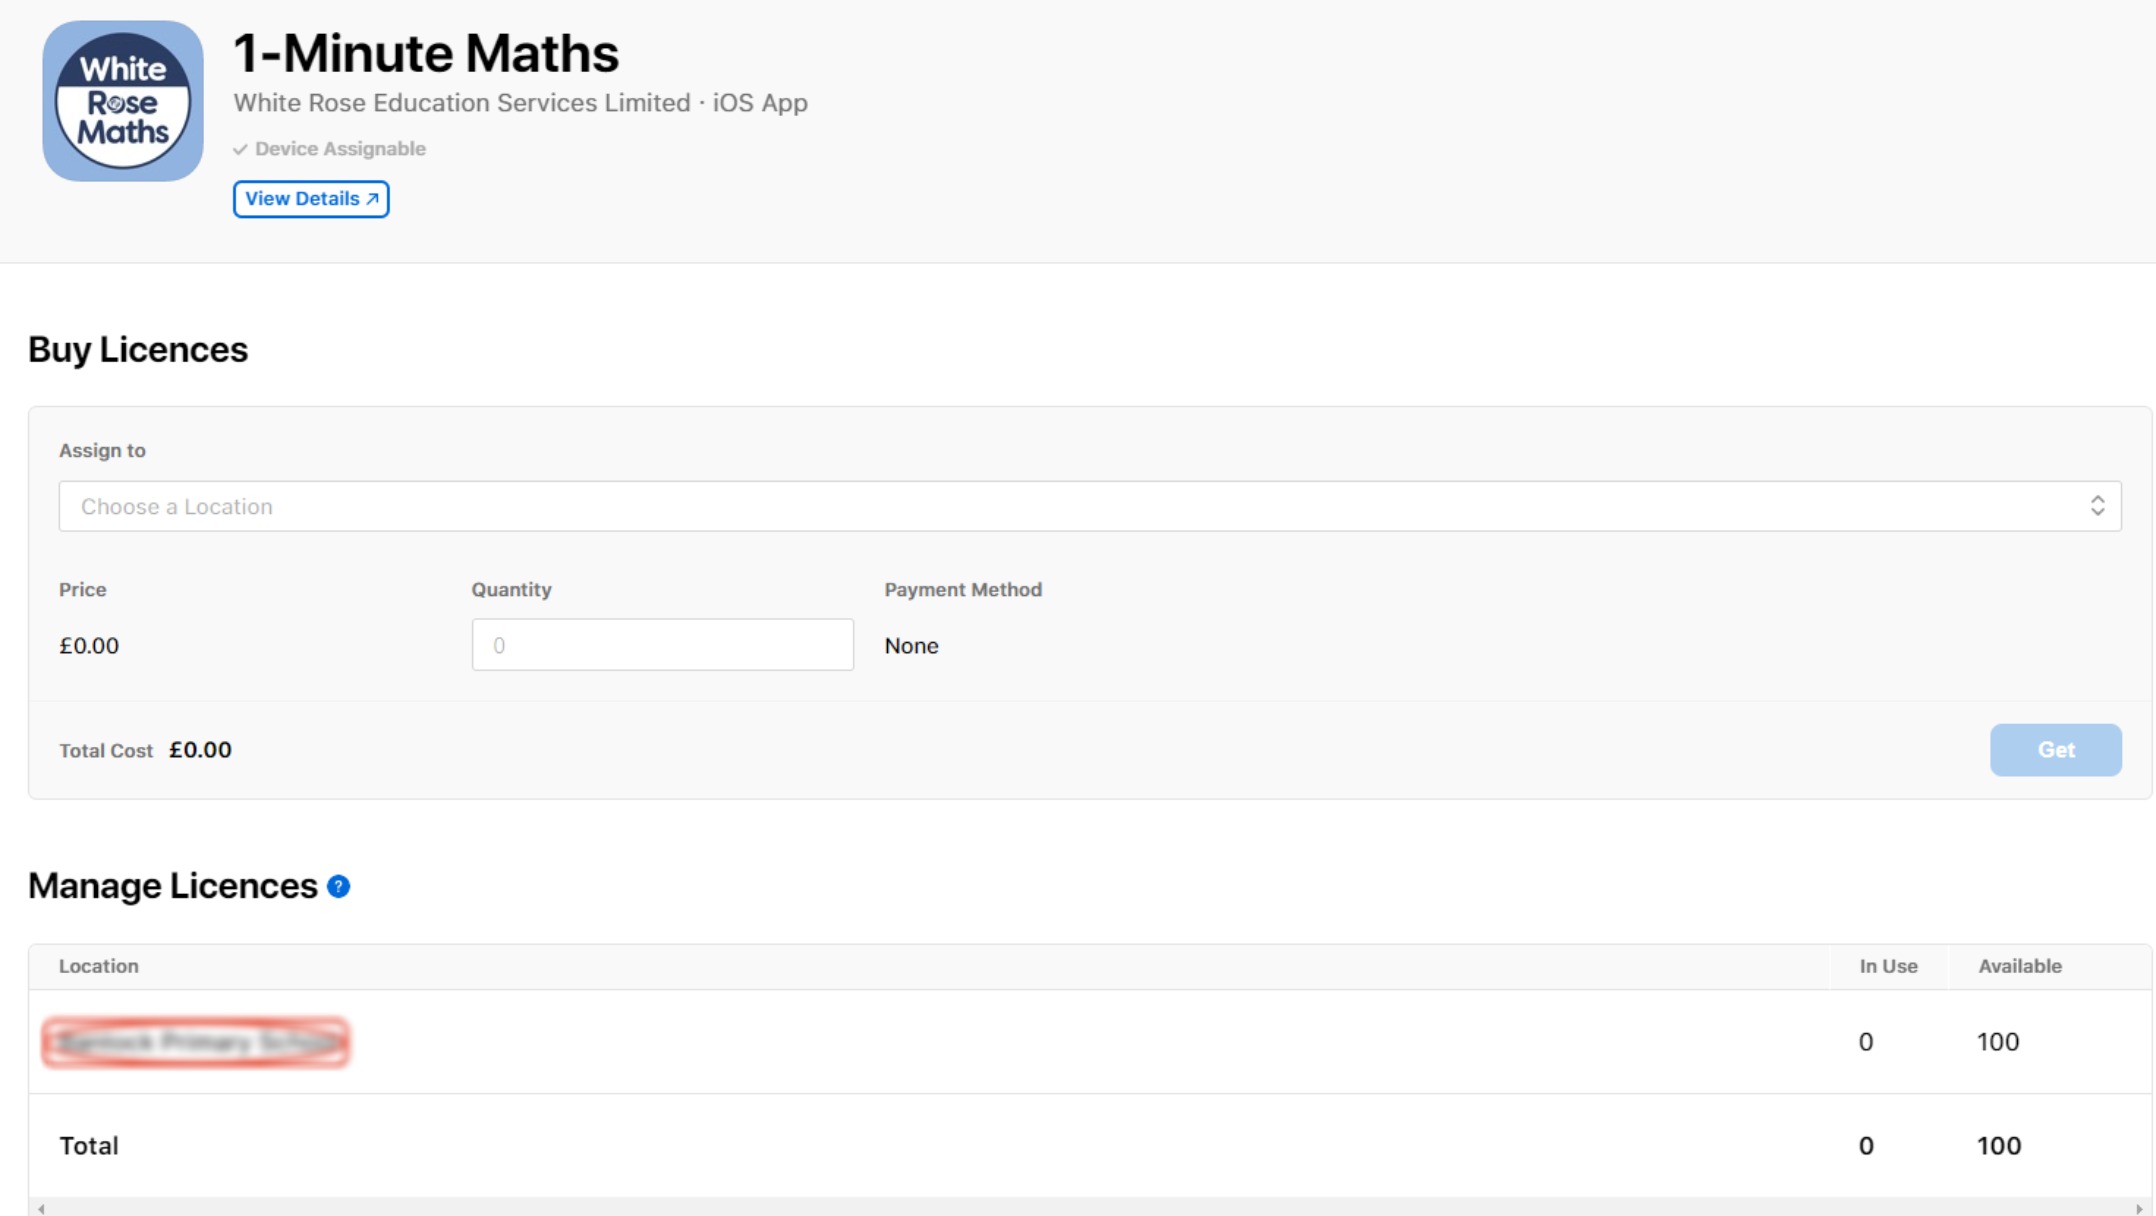2156x1216 pixels.
Task: Click the Available column header
Action: (x=2019, y=966)
